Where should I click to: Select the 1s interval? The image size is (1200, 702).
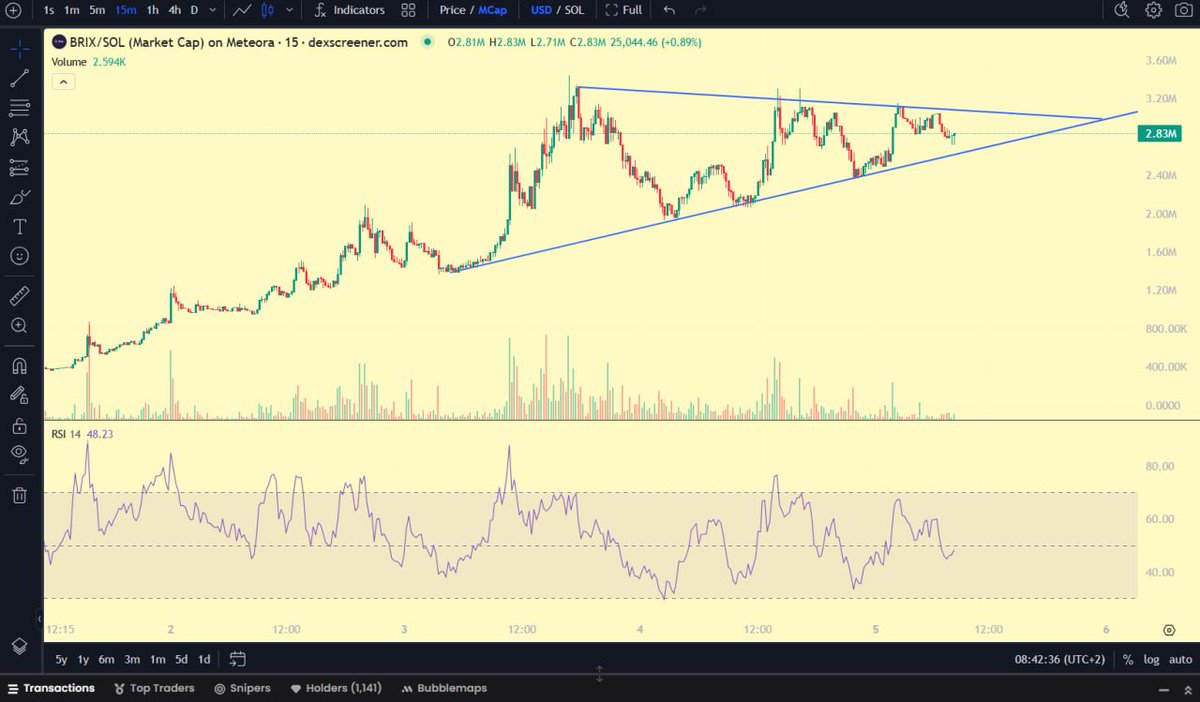click(48, 10)
